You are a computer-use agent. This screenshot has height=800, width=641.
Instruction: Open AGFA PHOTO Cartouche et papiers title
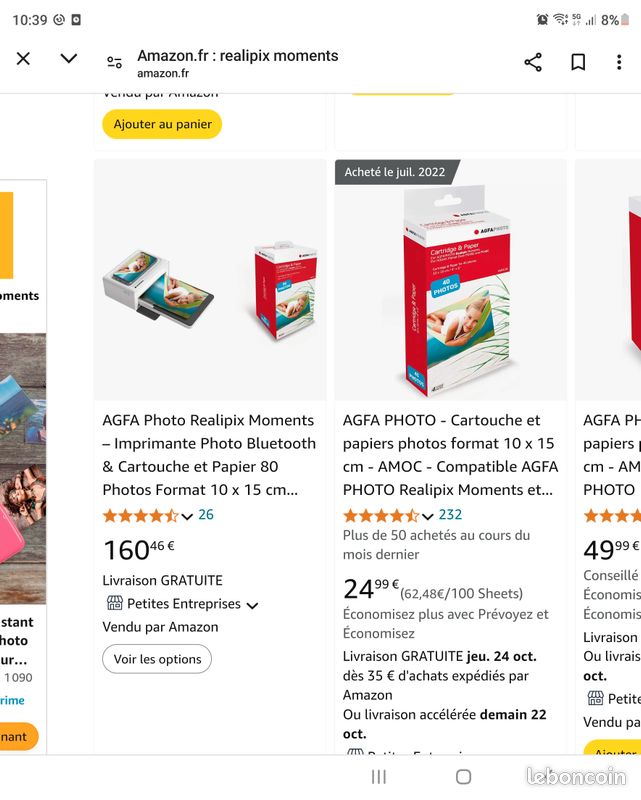pyautogui.click(x=451, y=455)
